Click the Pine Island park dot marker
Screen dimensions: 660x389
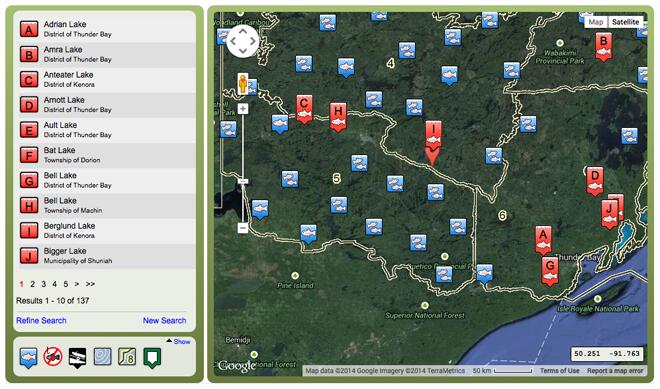pyautogui.click(x=295, y=276)
